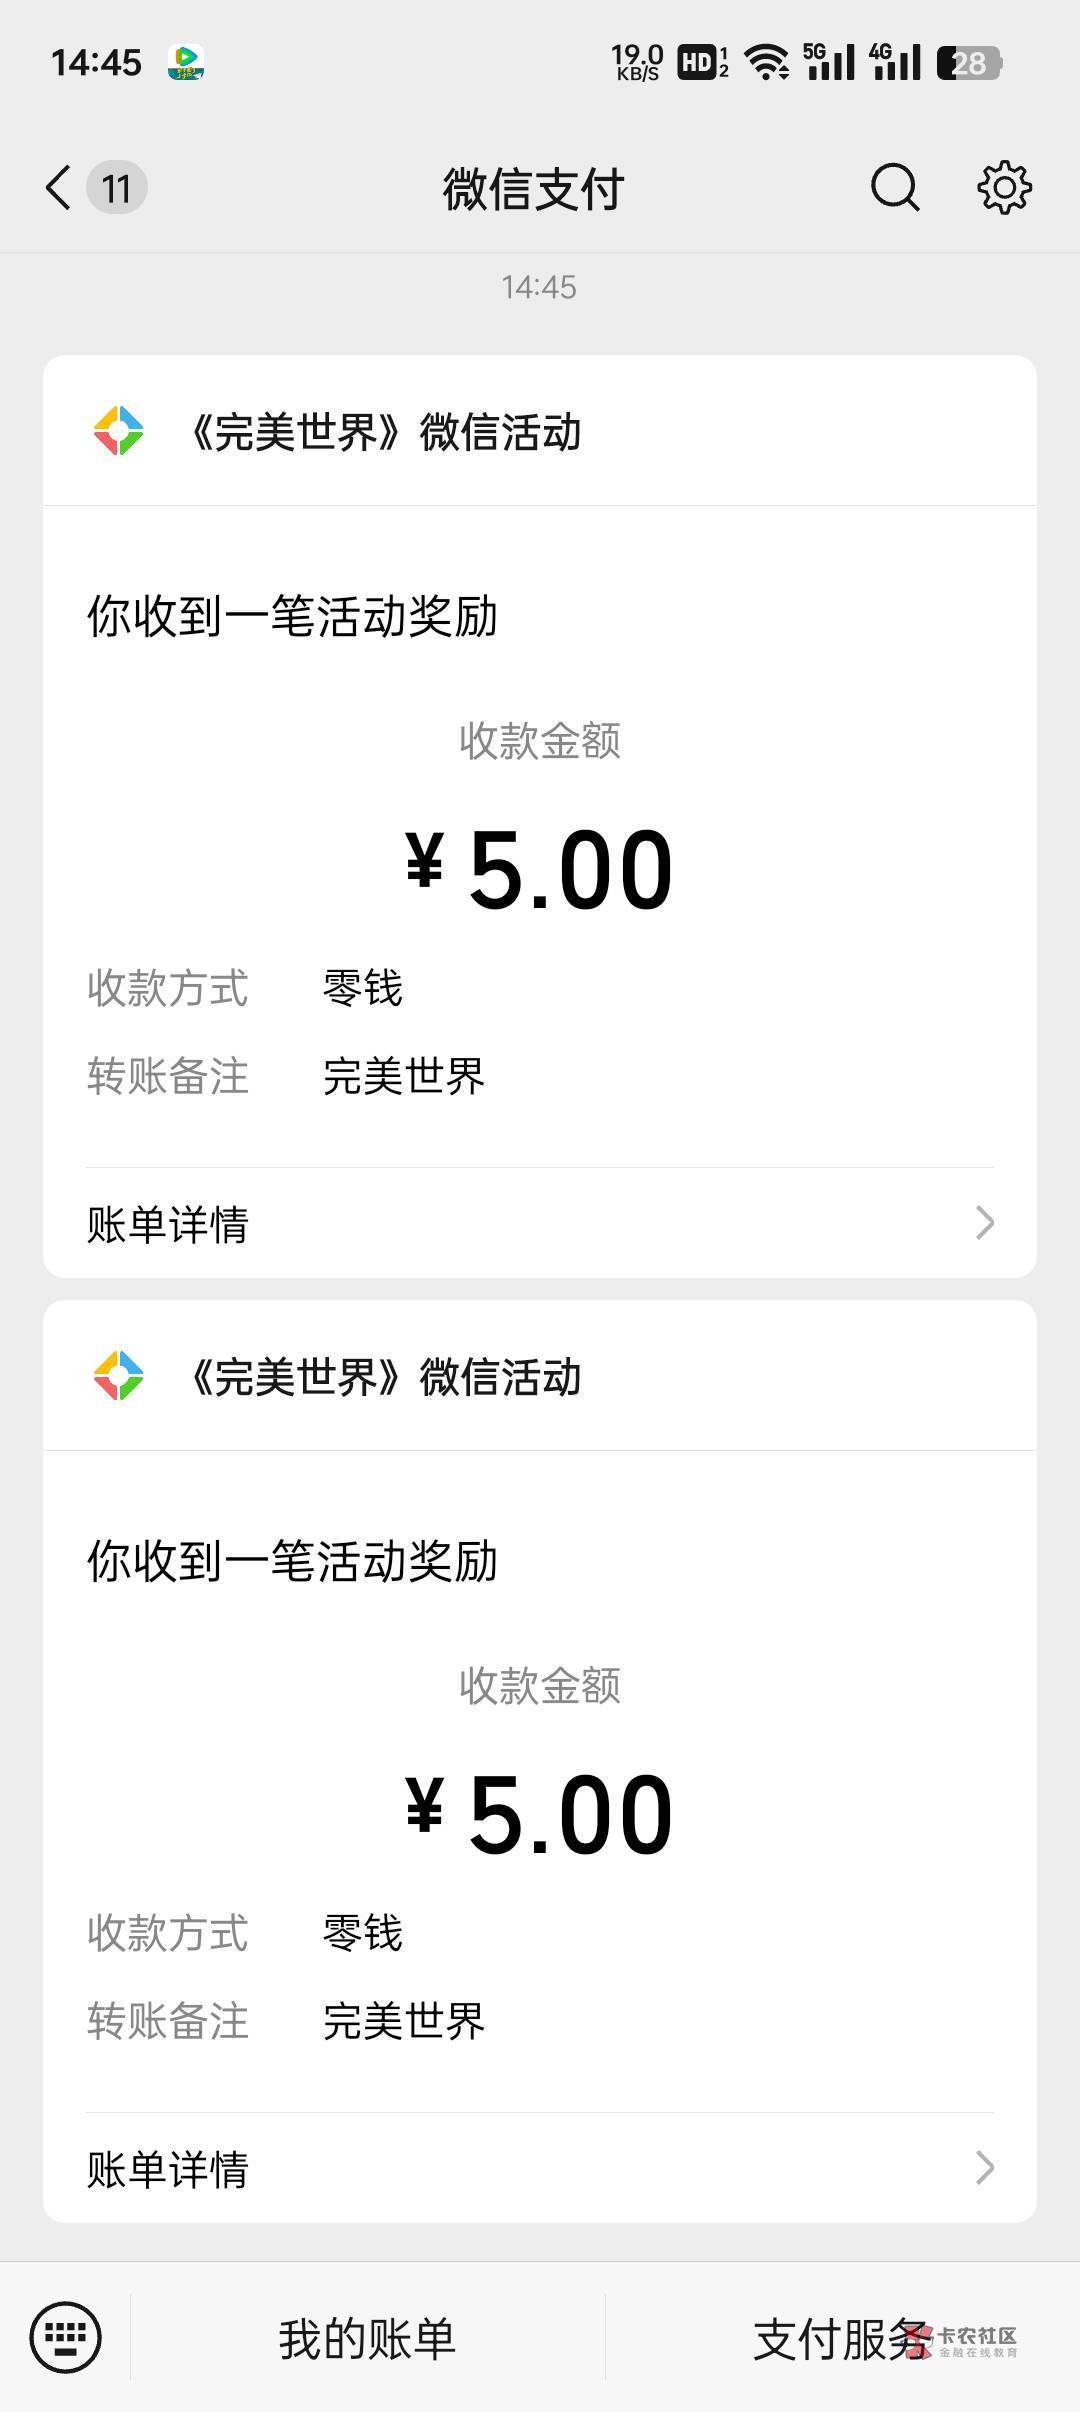1080x2412 pixels.
Task: Tap the first 完美世界 colorful logo
Action: click(x=118, y=431)
